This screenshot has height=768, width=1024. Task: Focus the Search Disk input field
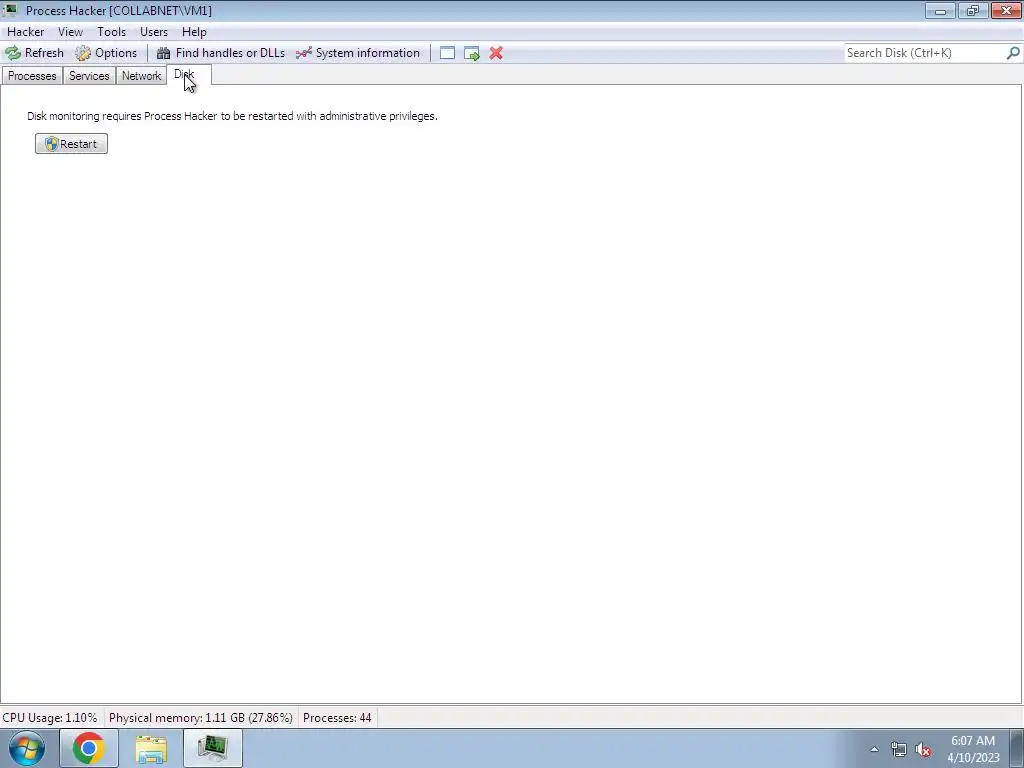tap(924, 53)
